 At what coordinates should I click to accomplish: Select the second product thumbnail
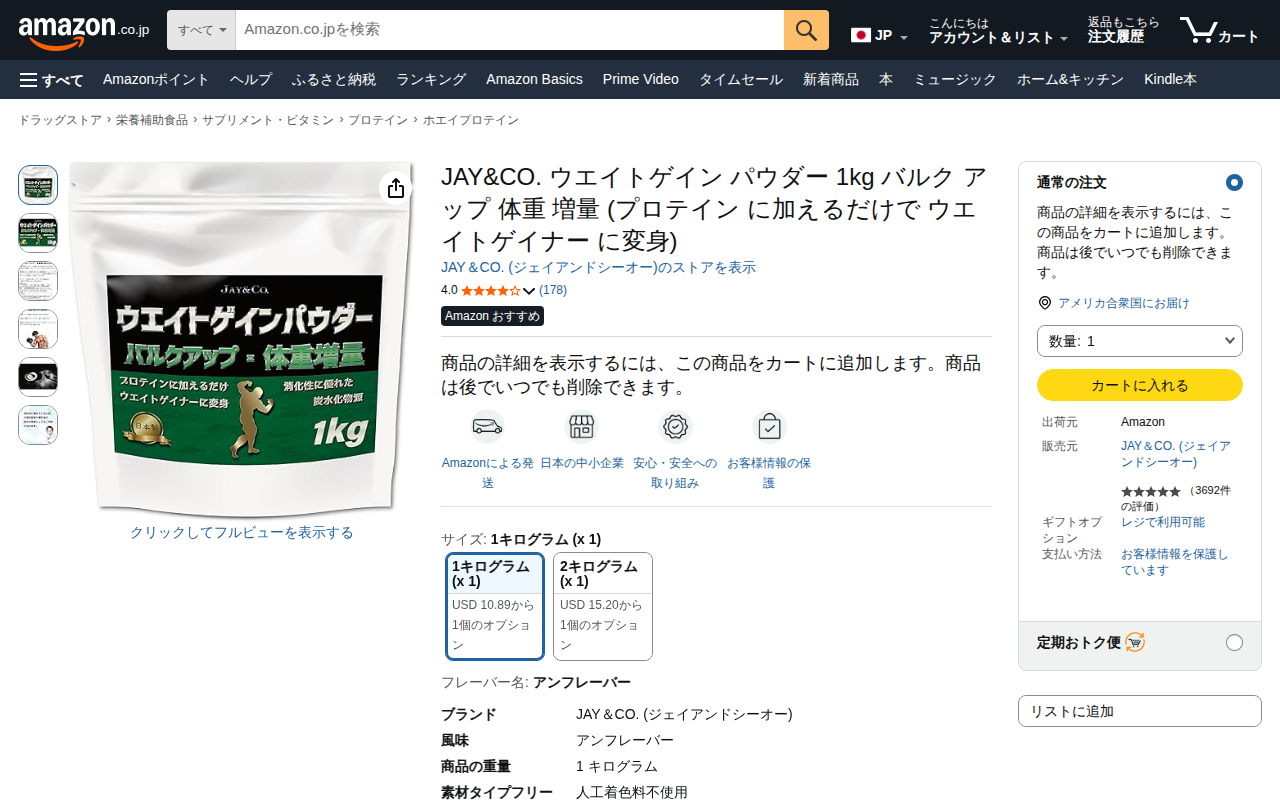pyautogui.click(x=38, y=233)
